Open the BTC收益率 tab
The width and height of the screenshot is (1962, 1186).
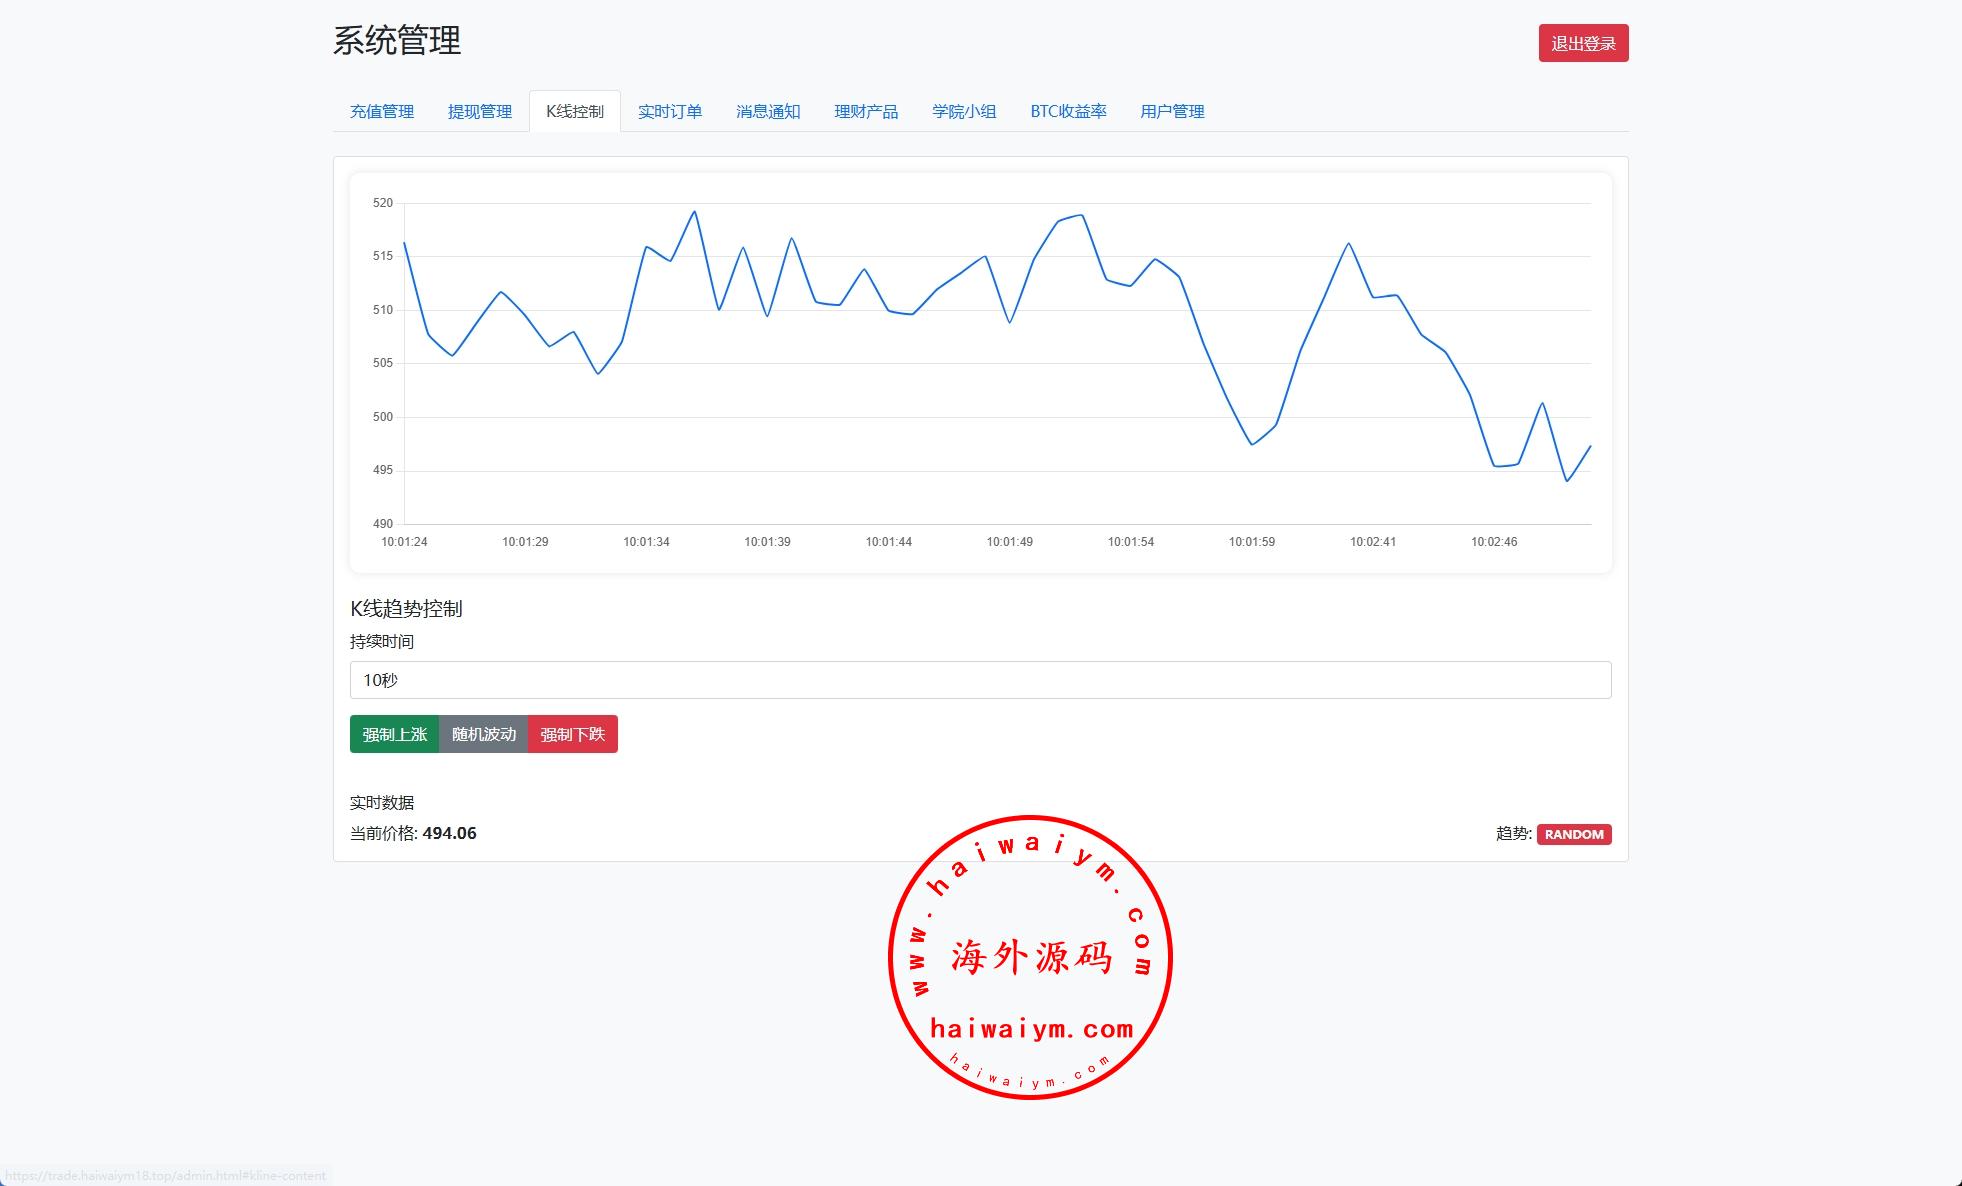coord(1067,111)
